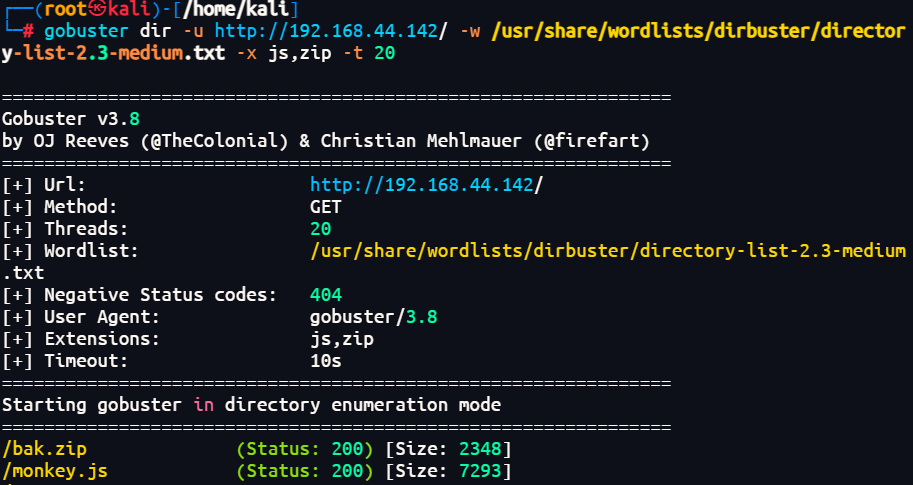Click the Status 200 text for monkey.js
This screenshot has height=485, width=913.
pyautogui.click(x=305, y=469)
